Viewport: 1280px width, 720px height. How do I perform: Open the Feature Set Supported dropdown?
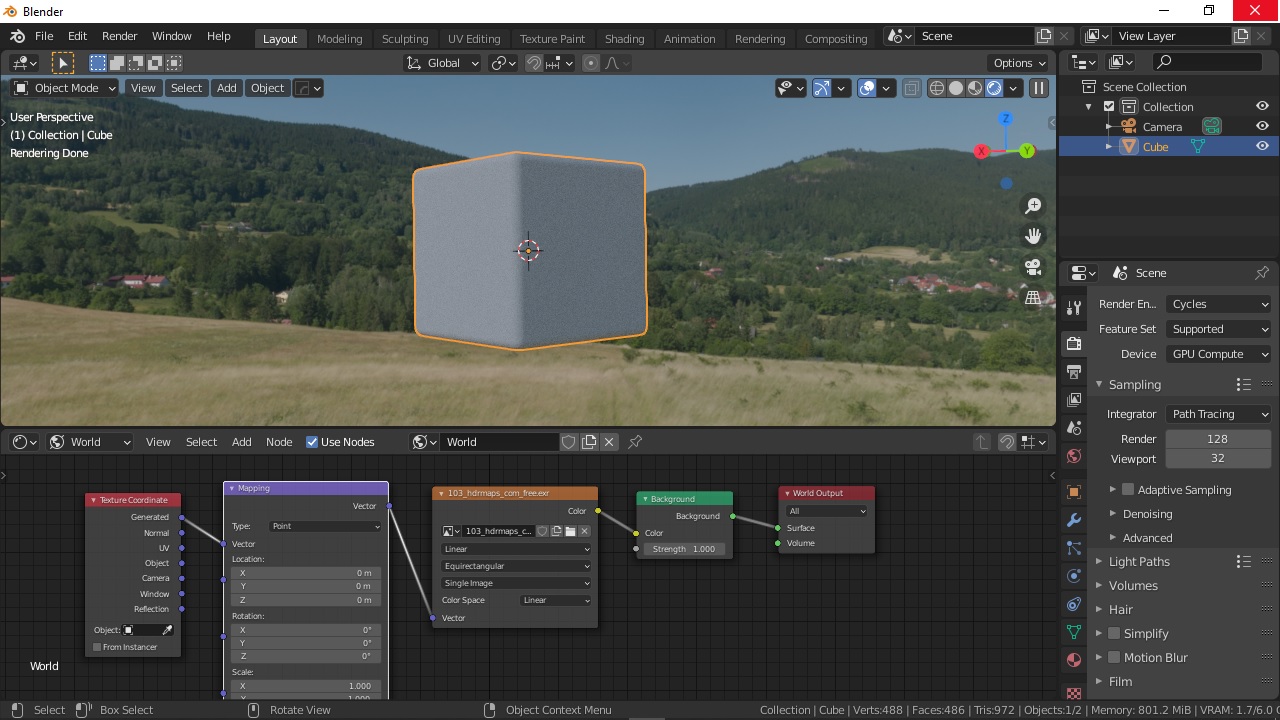click(x=1218, y=329)
